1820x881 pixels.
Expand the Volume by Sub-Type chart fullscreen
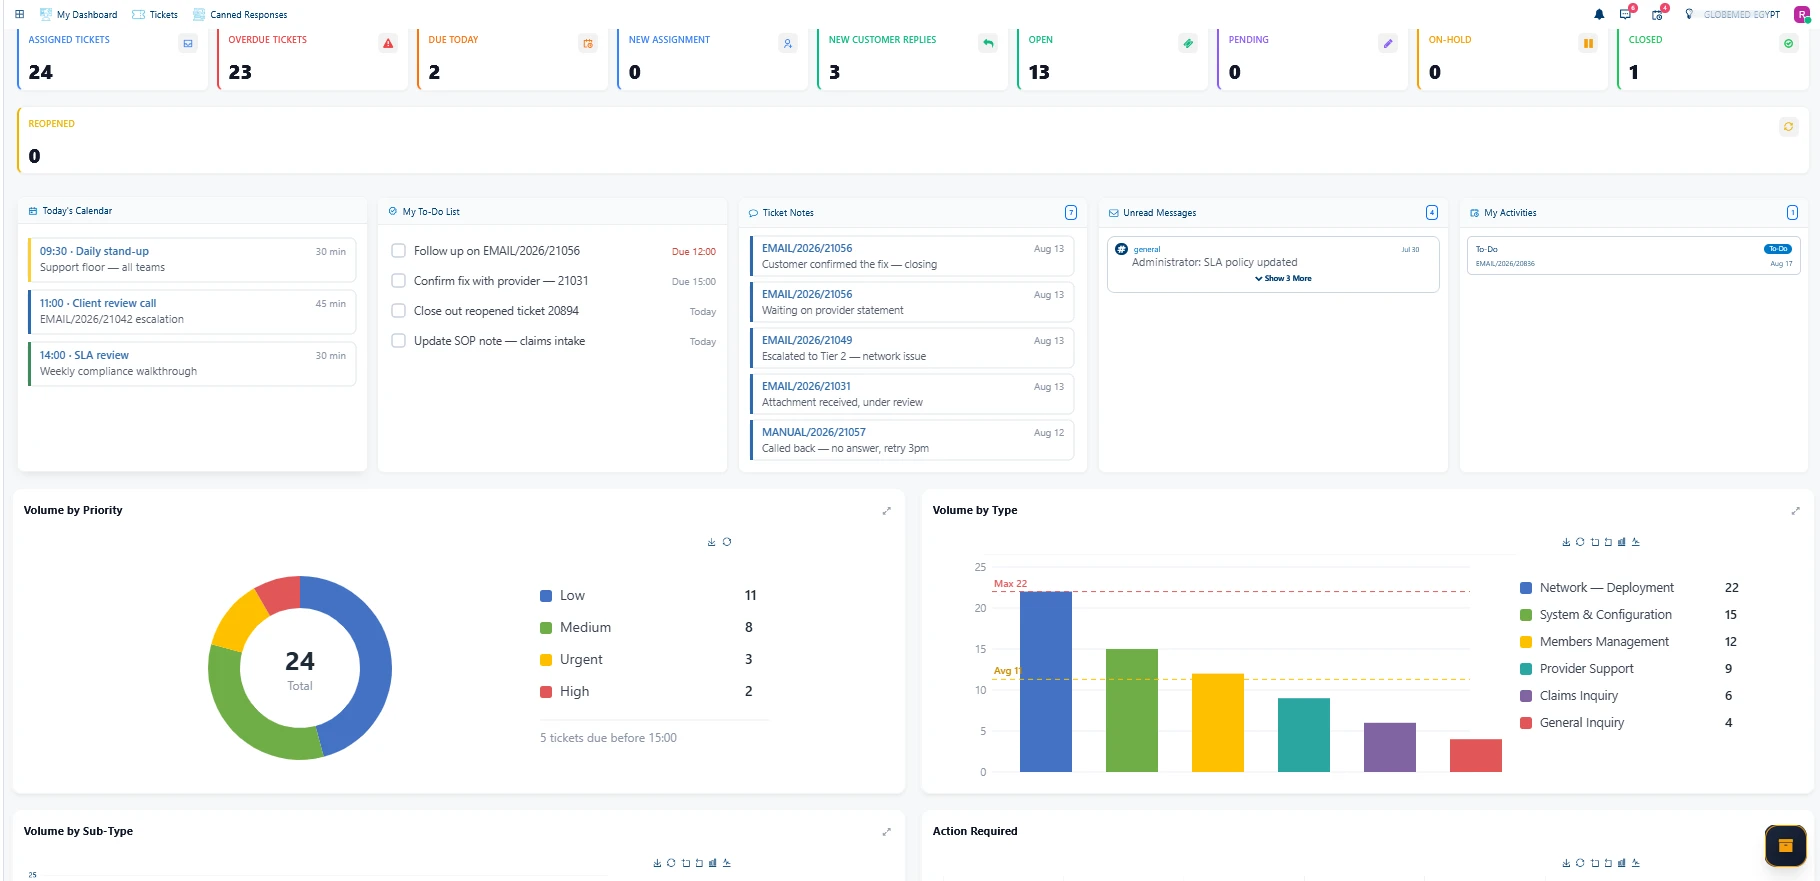[x=886, y=832]
